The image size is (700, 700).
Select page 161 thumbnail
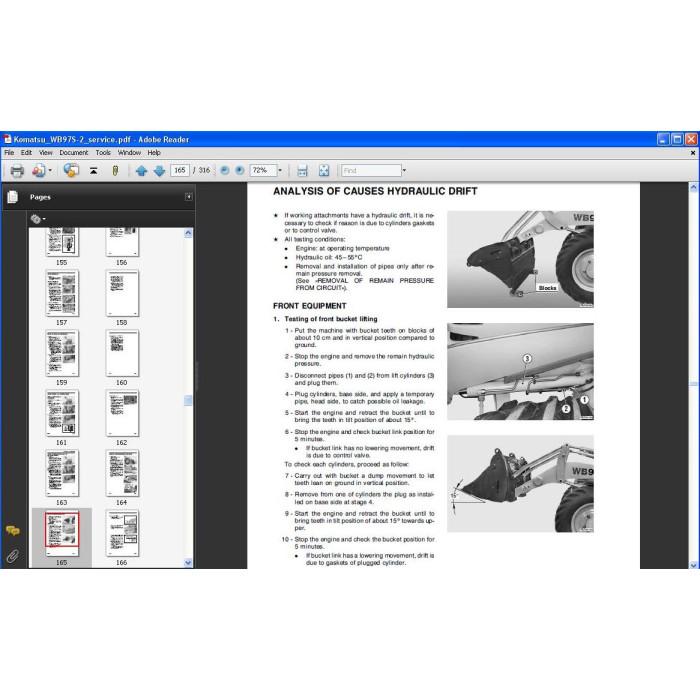62,413
